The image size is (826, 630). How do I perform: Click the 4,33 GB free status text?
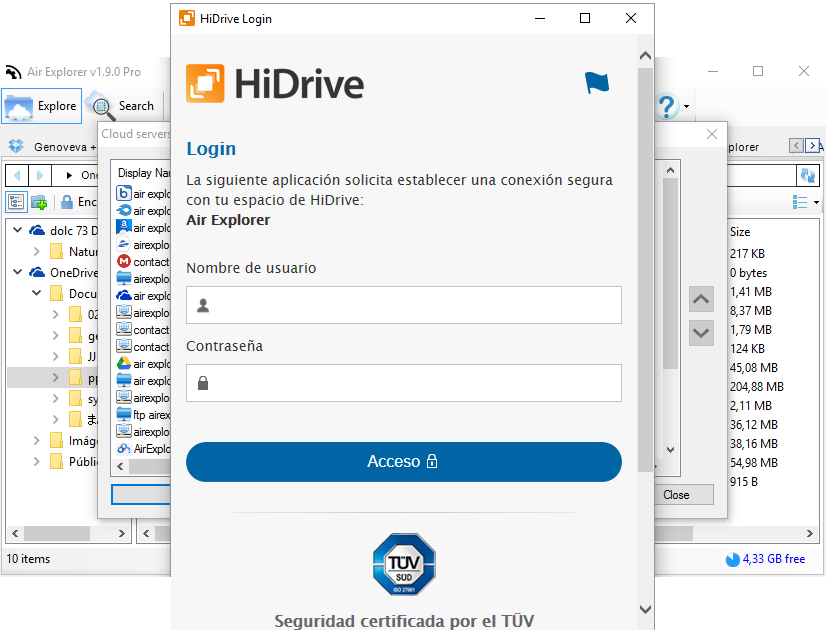(x=774, y=559)
